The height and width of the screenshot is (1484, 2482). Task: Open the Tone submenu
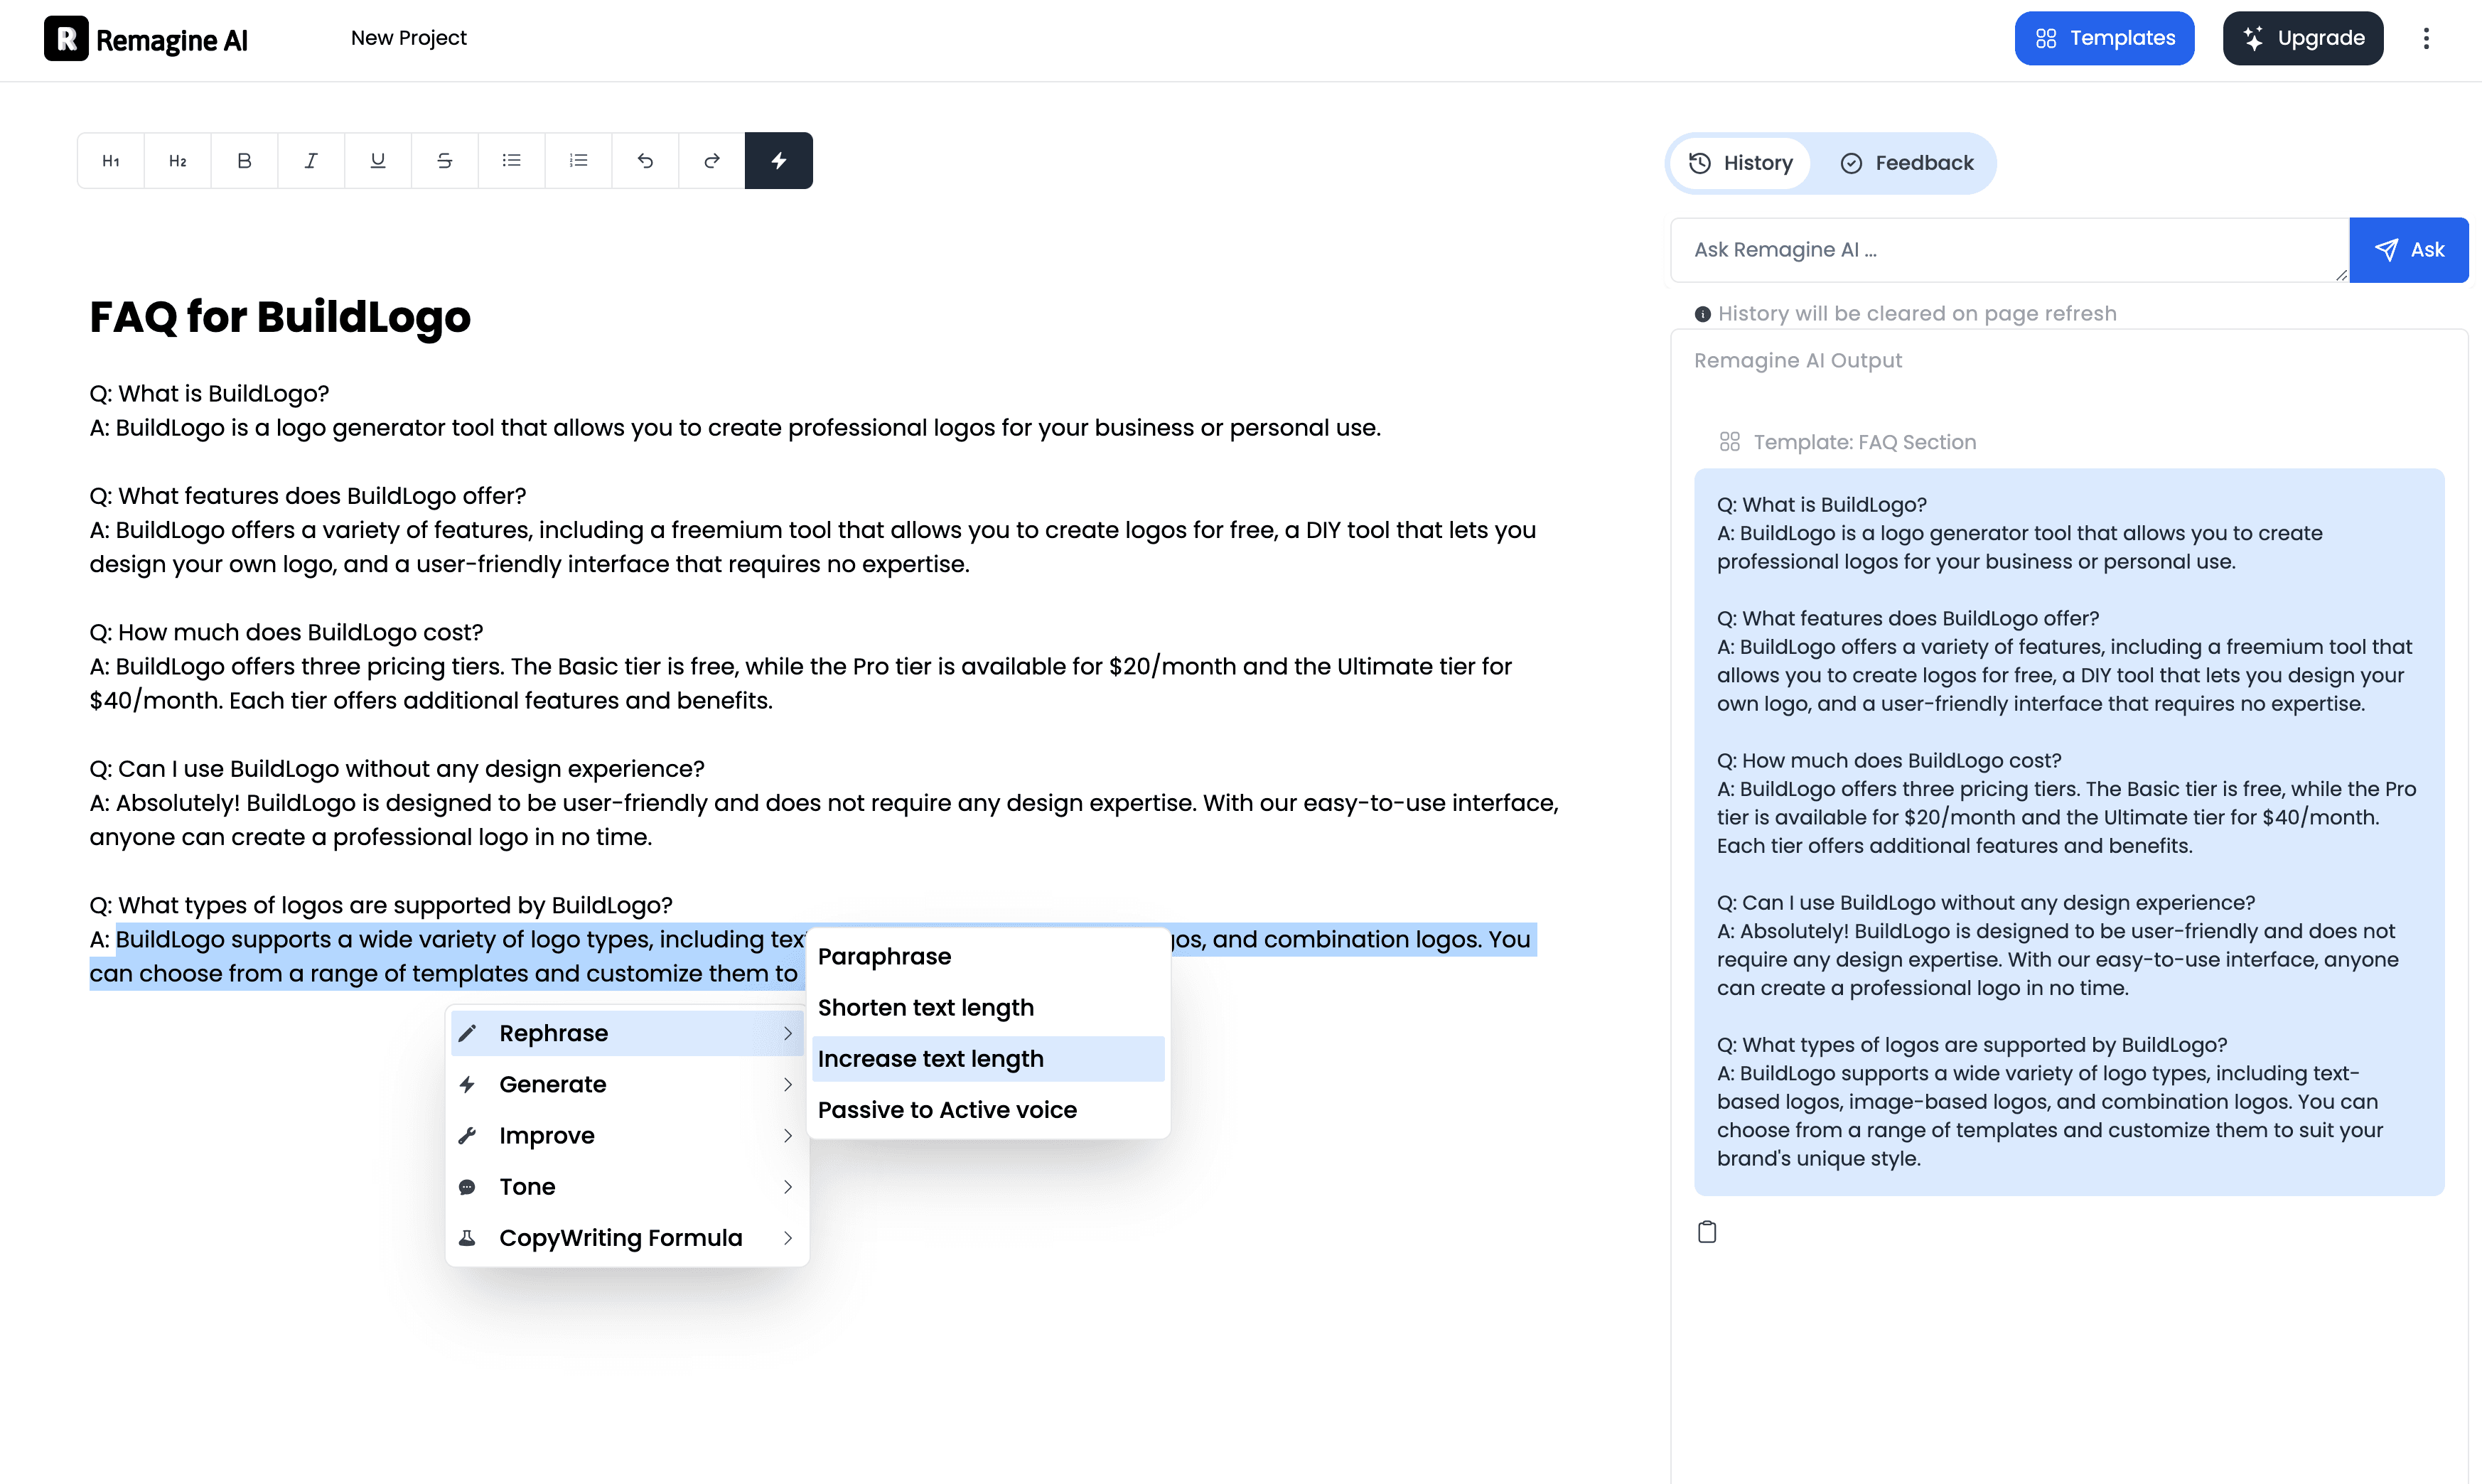[x=627, y=1187]
